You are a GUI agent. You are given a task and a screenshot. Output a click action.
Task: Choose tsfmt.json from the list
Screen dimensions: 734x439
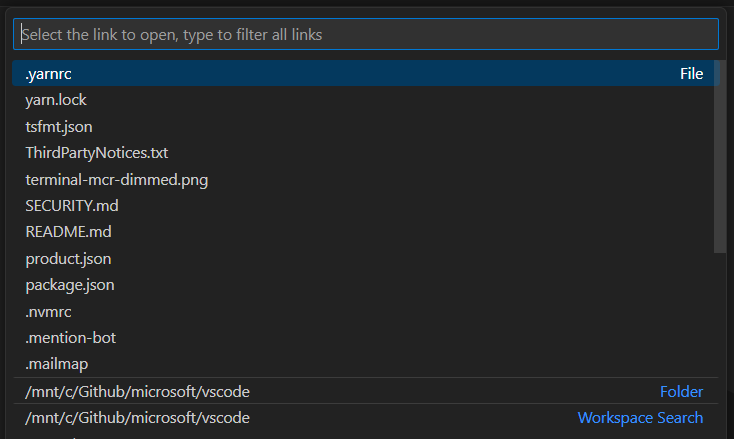[59, 126]
